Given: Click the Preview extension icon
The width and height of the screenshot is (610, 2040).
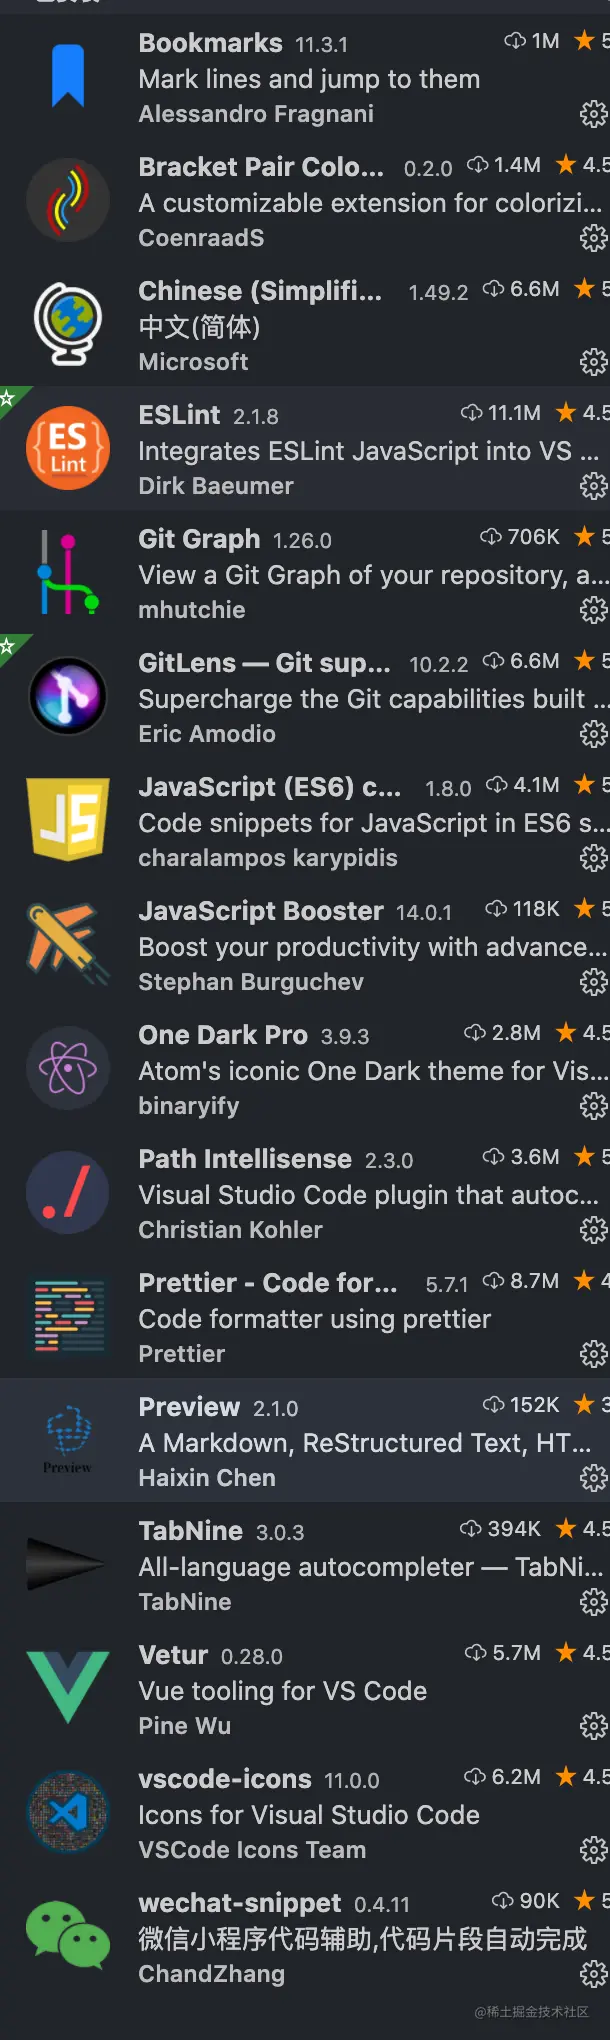Looking at the screenshot, I should click(x=68, y=1440).
